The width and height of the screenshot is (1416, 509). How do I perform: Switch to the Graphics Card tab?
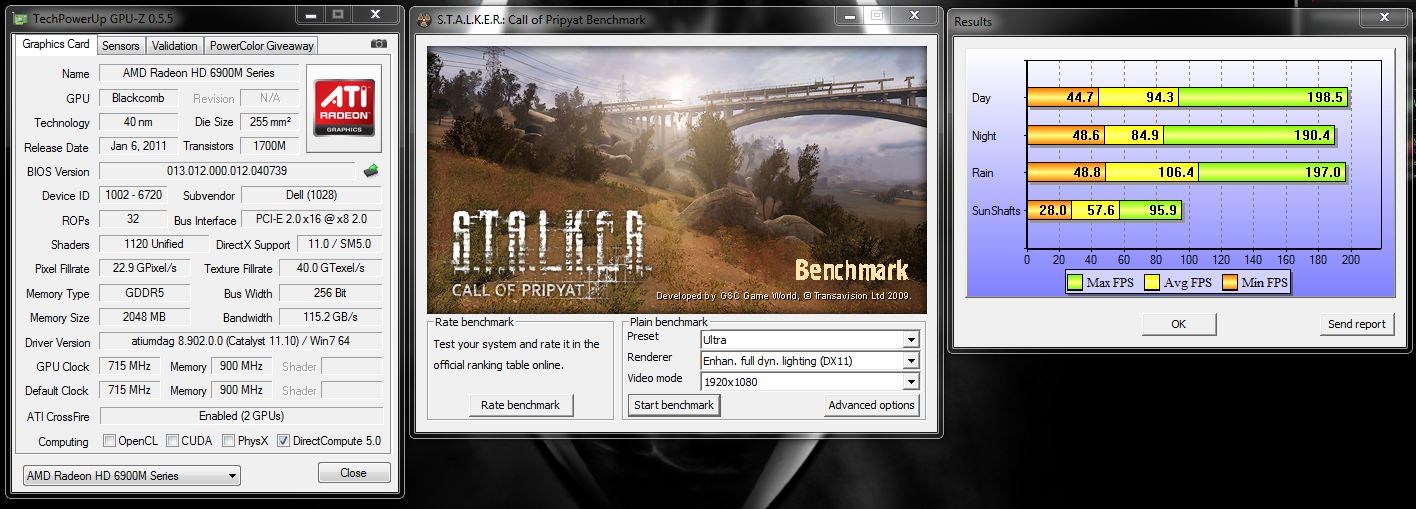click(x=56, y=44)
